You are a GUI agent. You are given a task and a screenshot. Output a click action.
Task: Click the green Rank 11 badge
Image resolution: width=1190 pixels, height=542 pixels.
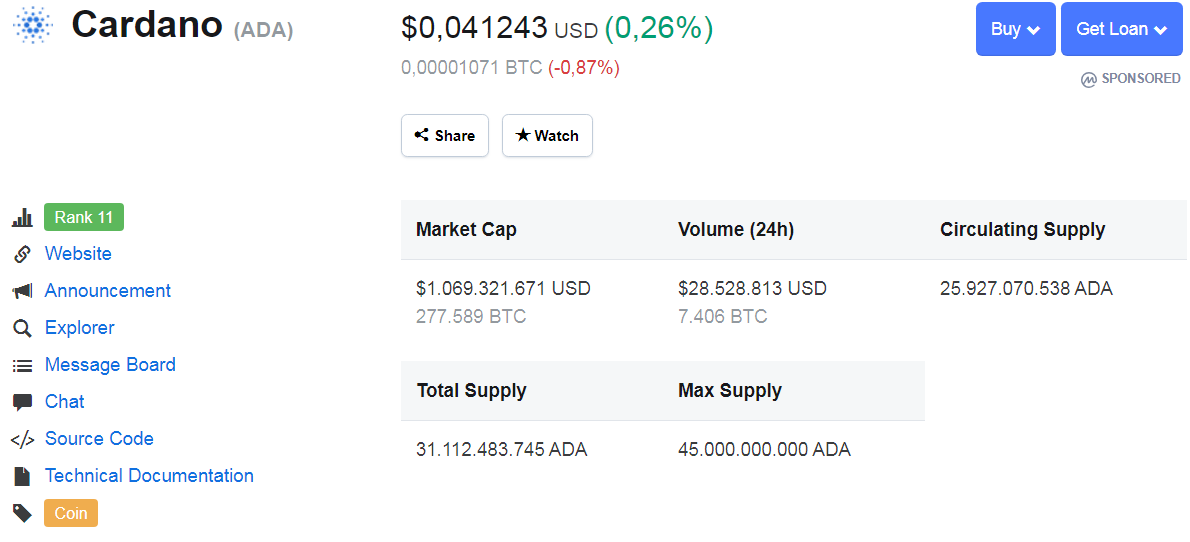point(84,217)
